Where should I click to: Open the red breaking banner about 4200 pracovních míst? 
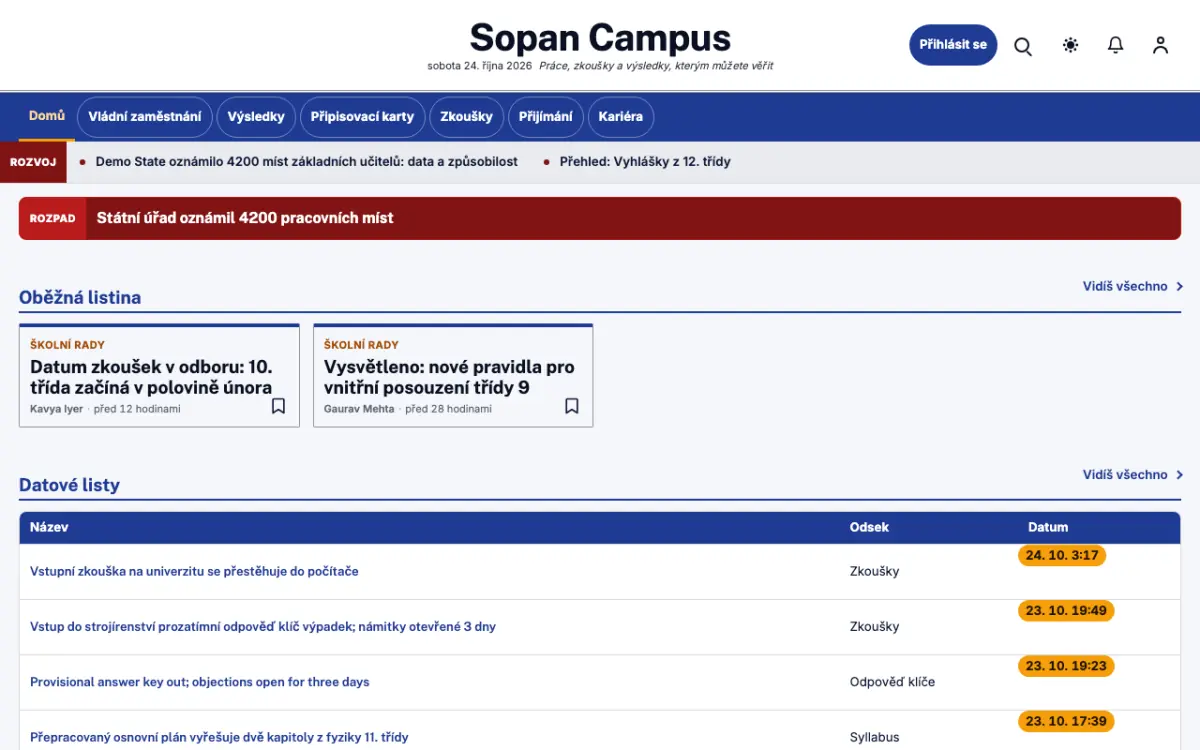coord(600,218)
